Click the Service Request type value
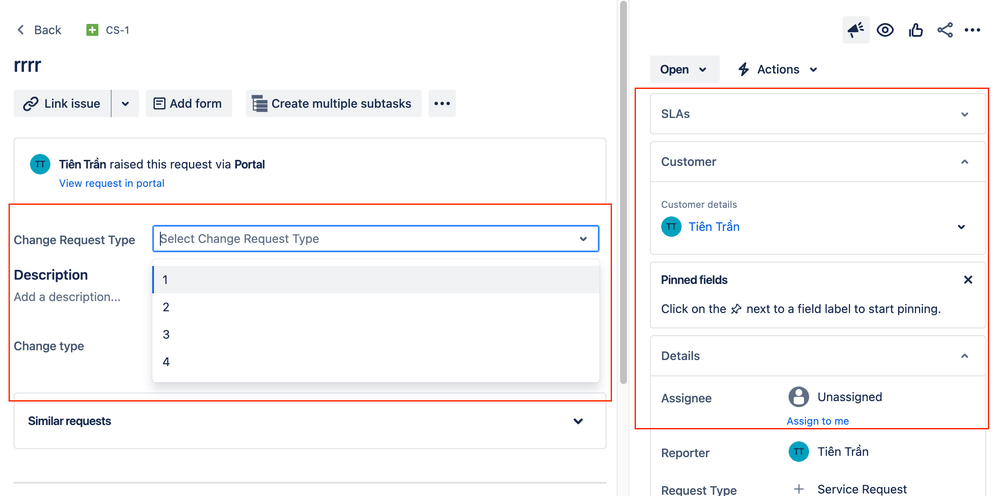This screenshot has width=999, height=496. pyautogui.click(x=862, y=489)
